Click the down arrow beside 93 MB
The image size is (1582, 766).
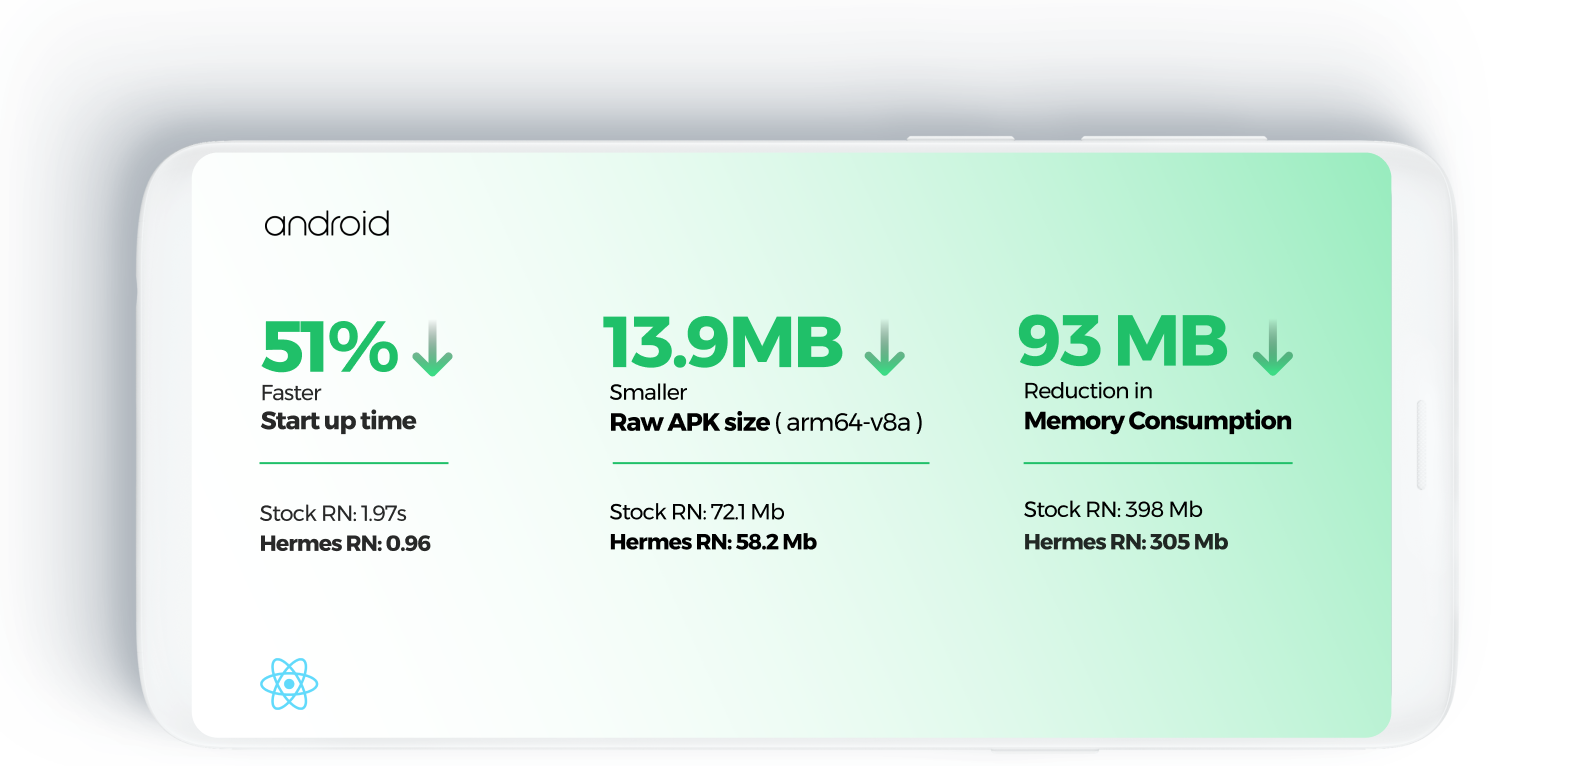pyautogui.click(x=1273, y=347)
